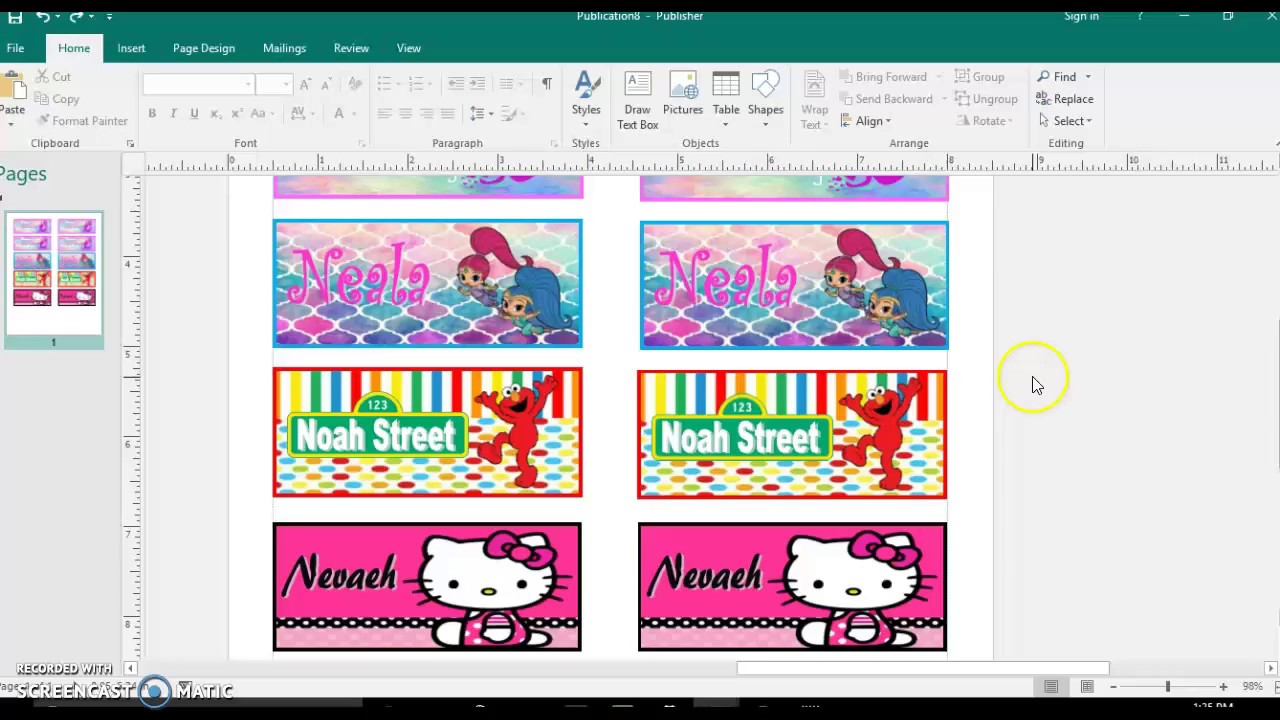Click the Ungroup objects icon
This screenshot has width=1280, height=720.
point(987,99)
